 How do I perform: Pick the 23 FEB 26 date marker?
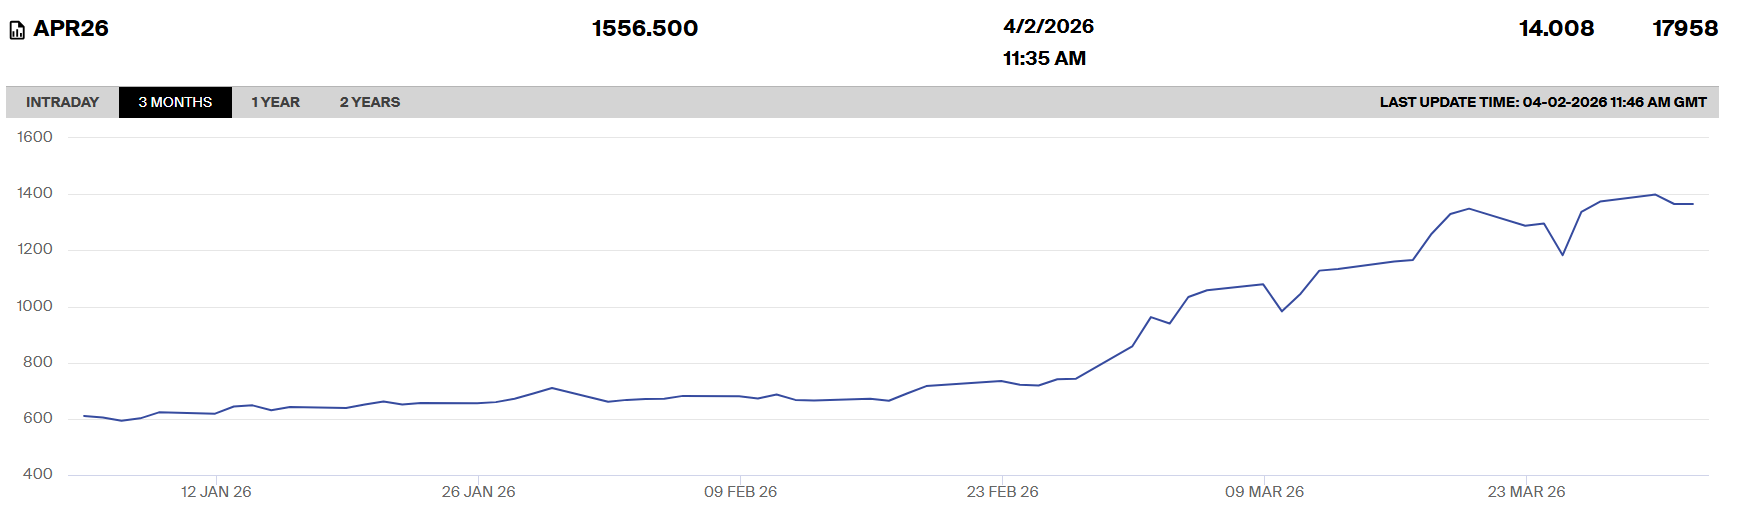click(1002, 491)
